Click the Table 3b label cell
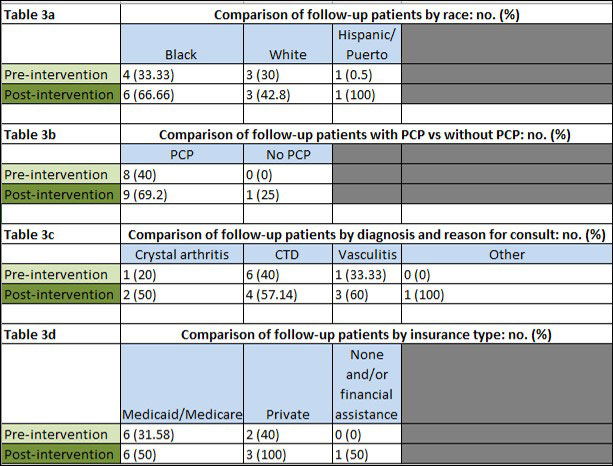 pyautogui.click(x=60, y=131)
